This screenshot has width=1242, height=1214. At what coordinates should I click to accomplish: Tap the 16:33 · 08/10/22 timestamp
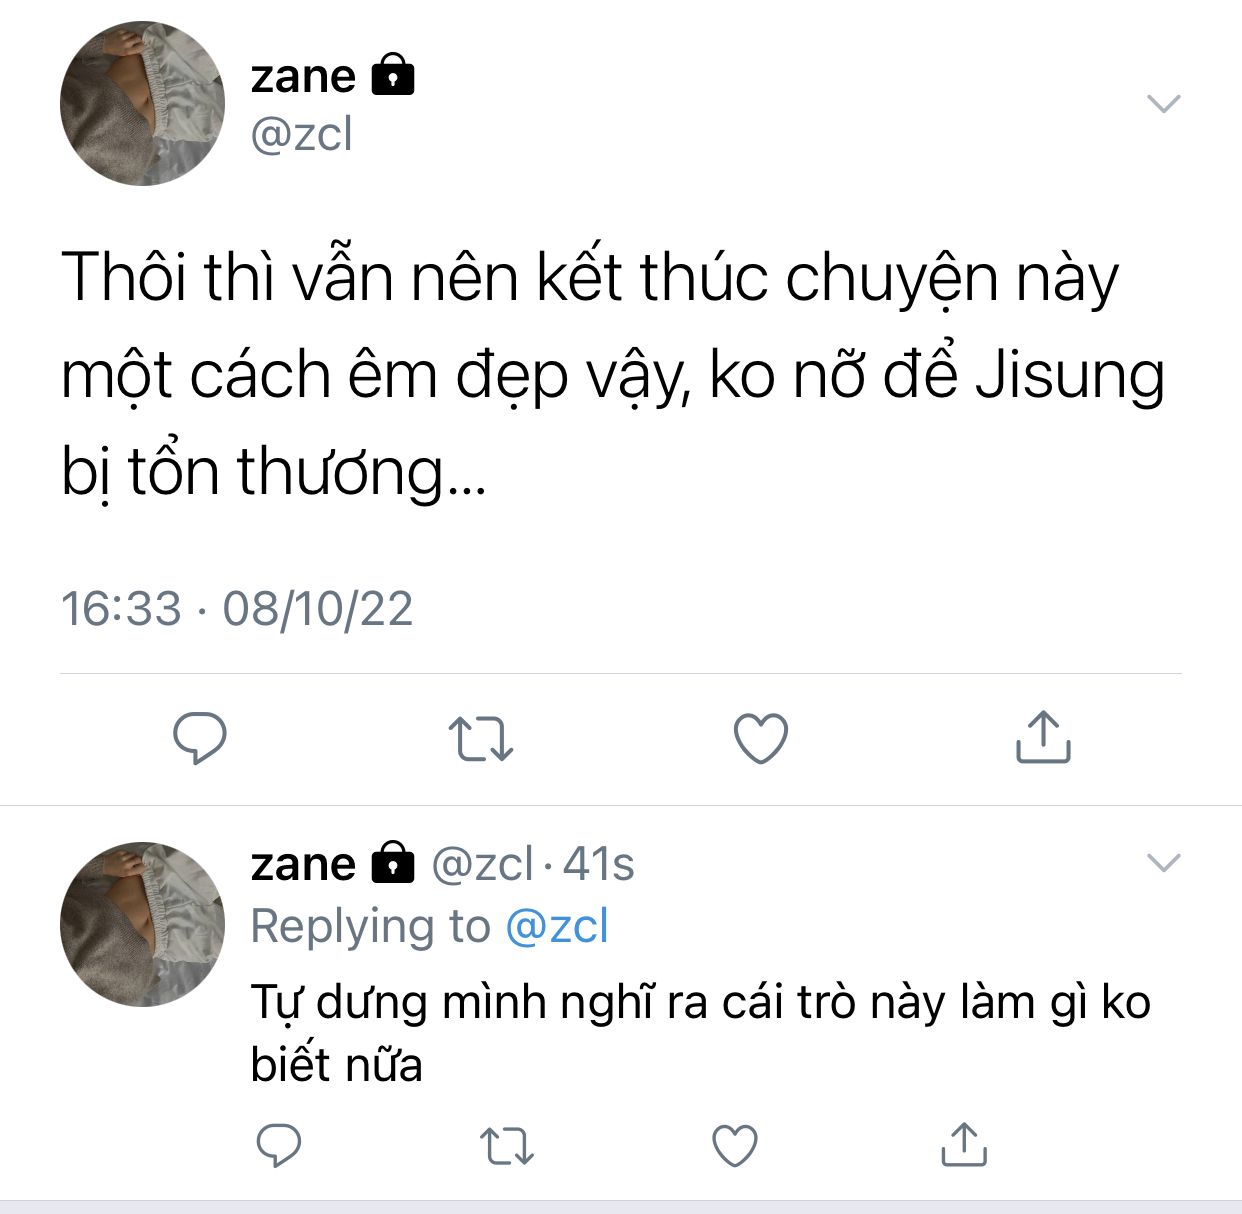pyautogui.click(x=237, y=608)
